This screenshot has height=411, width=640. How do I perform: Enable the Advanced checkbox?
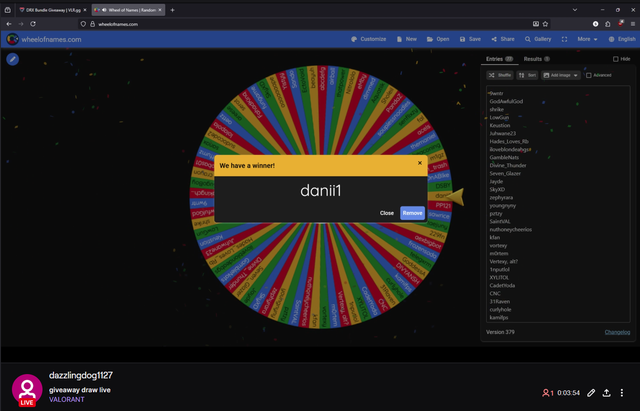589,75
